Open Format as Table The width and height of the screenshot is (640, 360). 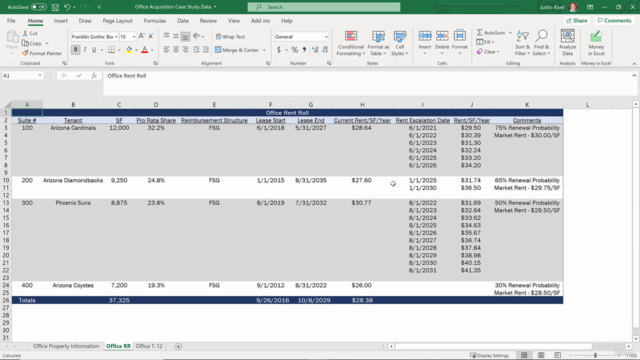click(378, 43)
